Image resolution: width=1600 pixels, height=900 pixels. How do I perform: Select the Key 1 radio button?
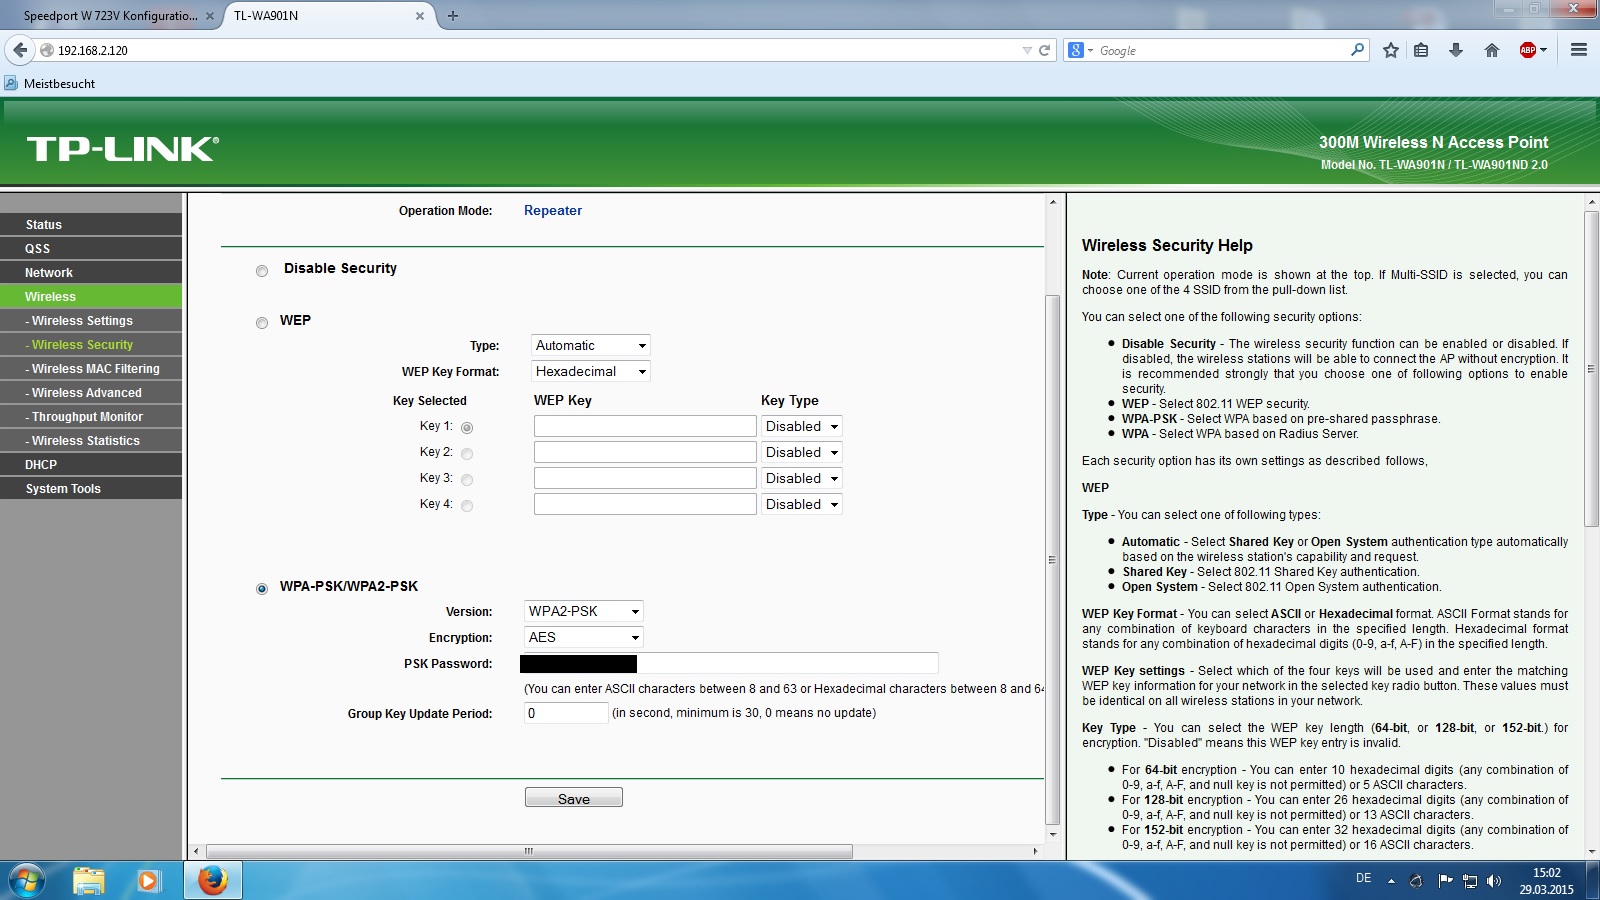tap(467, 428)
